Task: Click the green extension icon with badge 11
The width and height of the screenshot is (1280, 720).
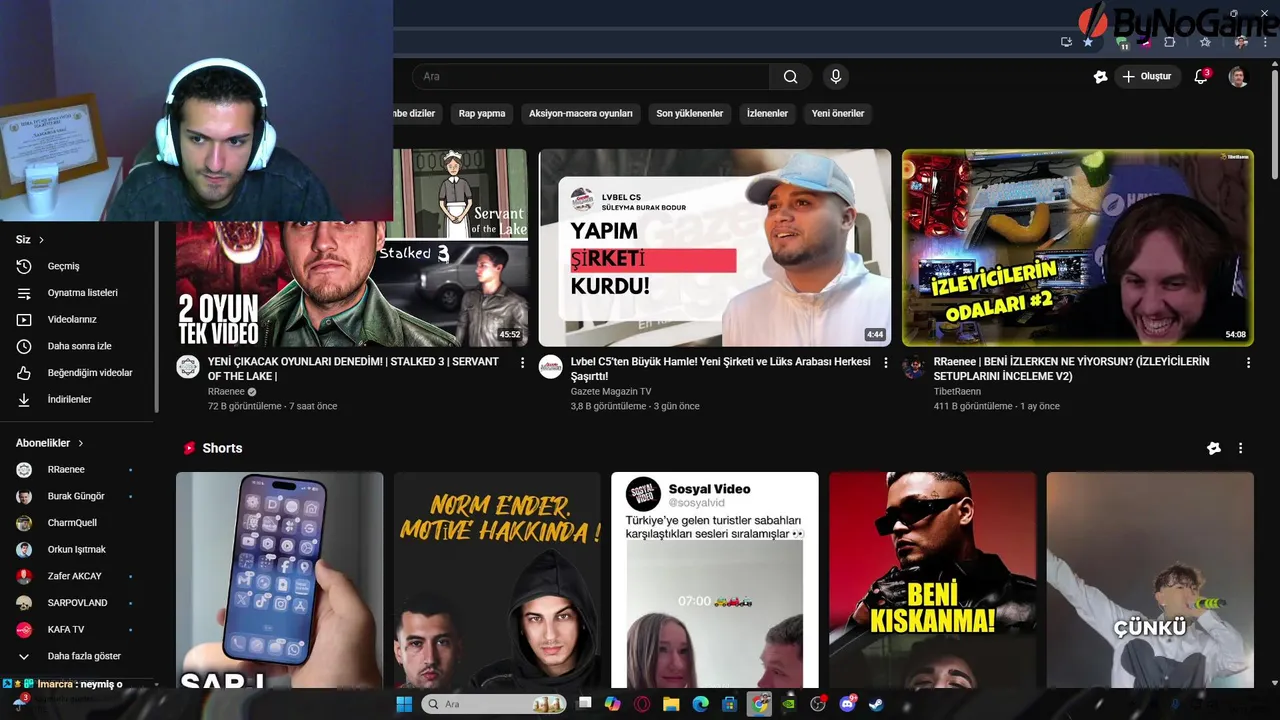Action: (1124, 42)
